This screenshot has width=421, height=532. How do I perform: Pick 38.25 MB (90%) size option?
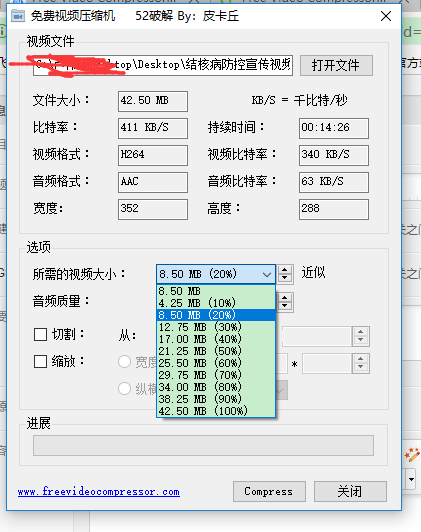point(216,399)
